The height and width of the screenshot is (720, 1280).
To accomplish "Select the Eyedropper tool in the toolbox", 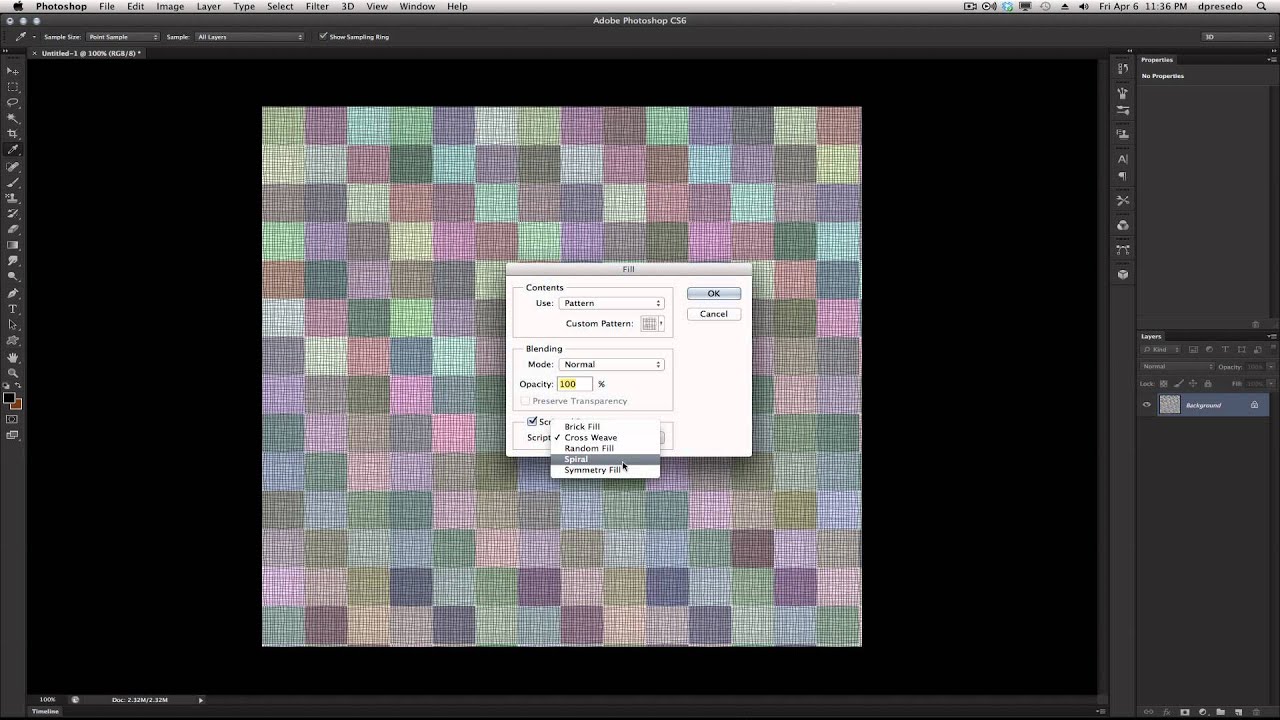I will [x=13, y=150].
